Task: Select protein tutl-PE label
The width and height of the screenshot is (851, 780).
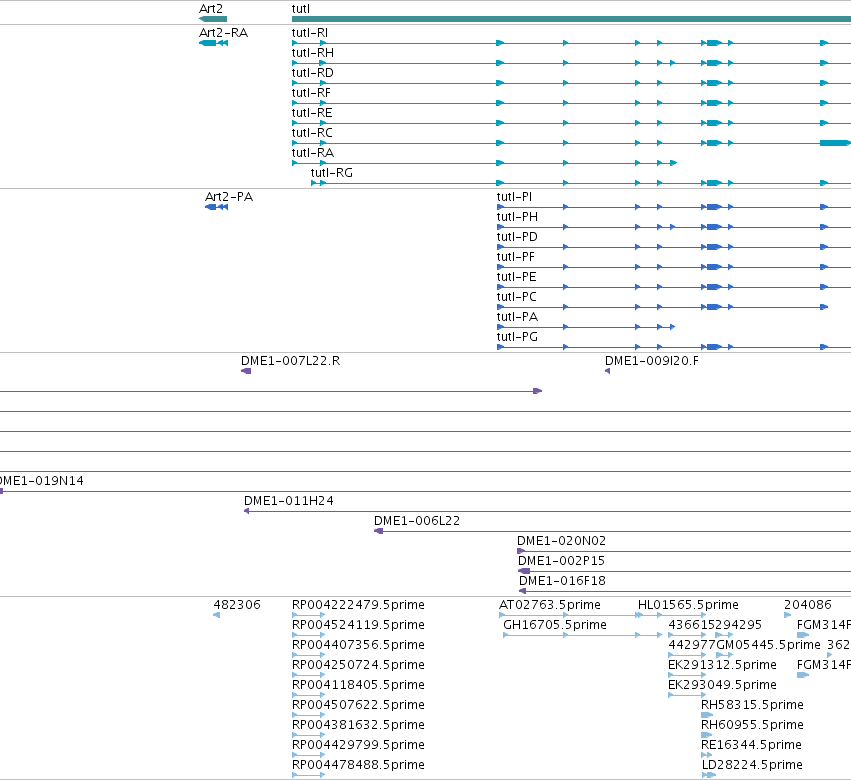Action: (x=516, y=277)
